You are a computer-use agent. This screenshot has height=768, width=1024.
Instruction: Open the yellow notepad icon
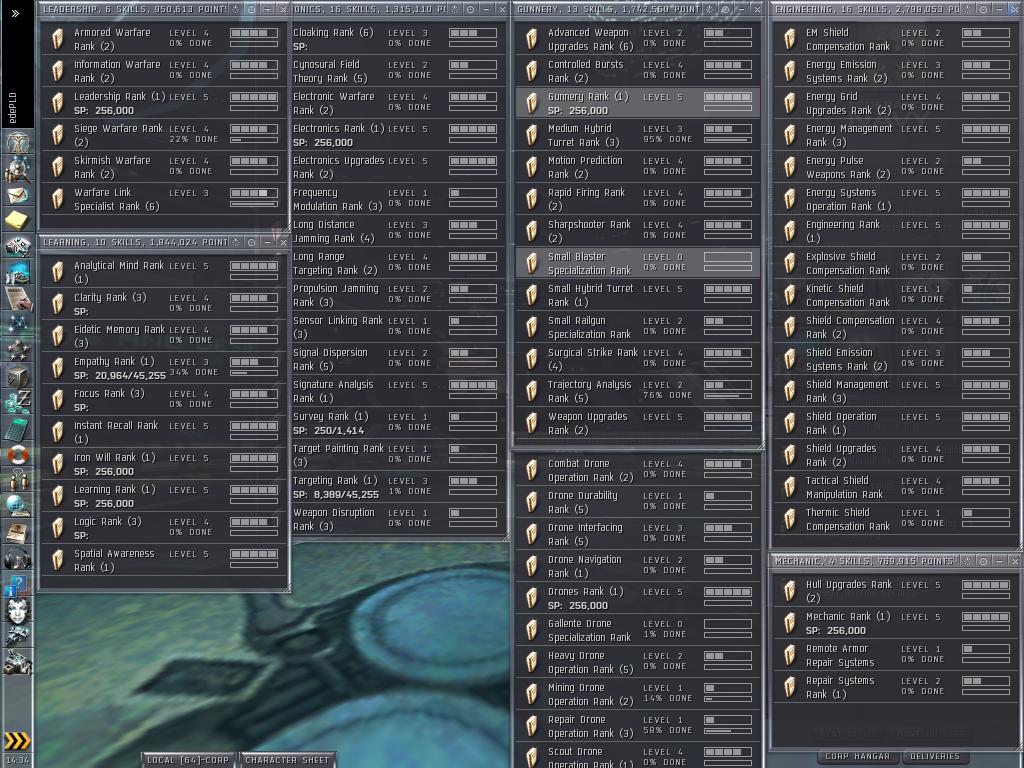(17, 220)
